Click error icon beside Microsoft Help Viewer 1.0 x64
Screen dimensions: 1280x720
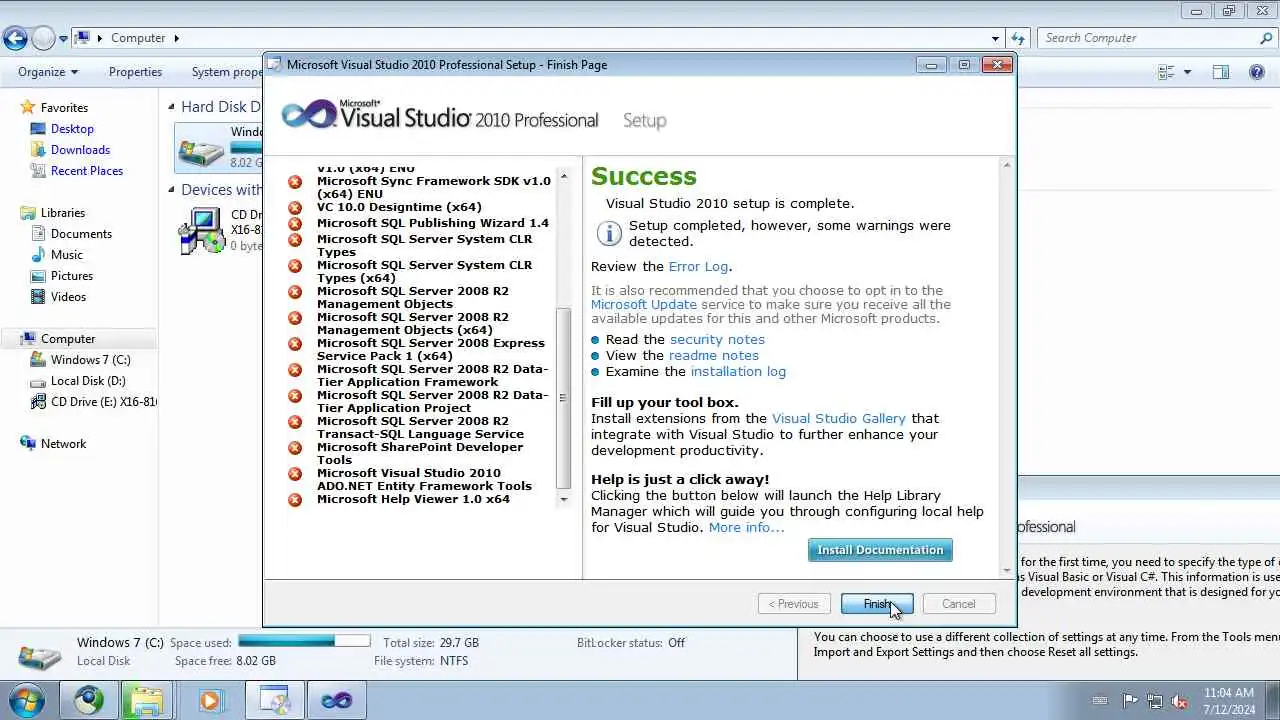[x=295, y=500]
